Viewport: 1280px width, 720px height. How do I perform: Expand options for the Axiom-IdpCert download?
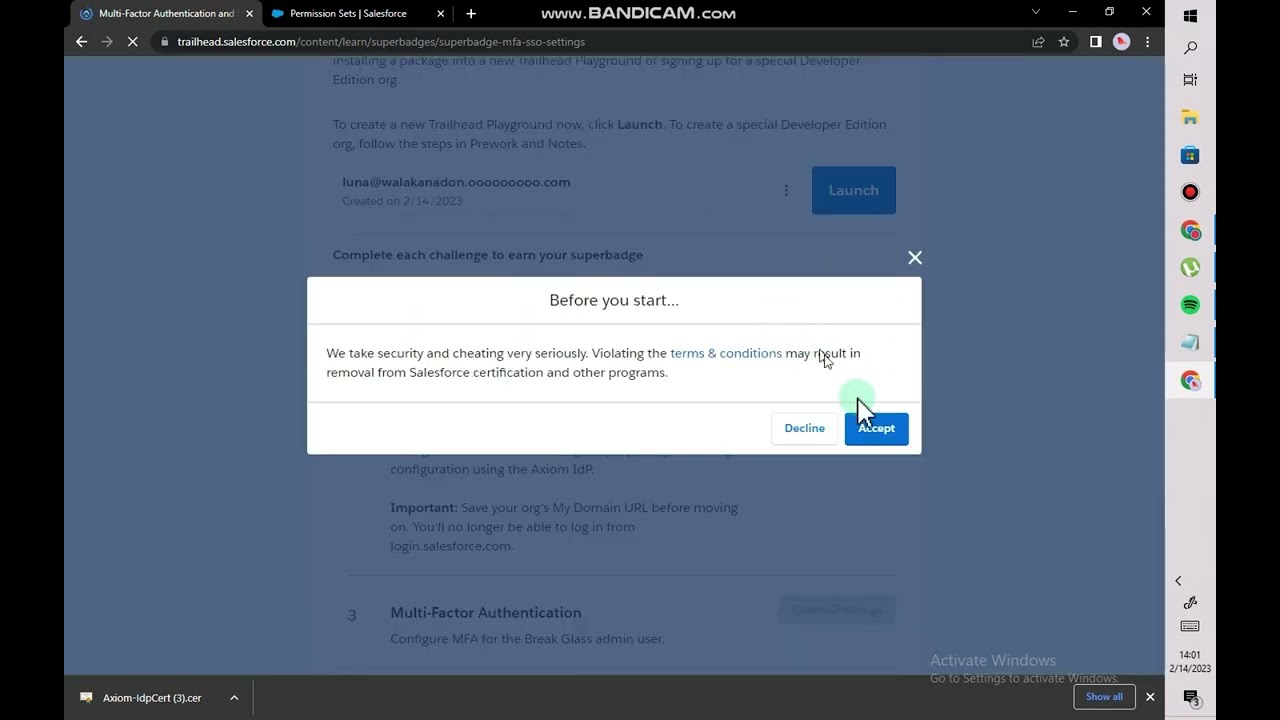tap(234, 698)
